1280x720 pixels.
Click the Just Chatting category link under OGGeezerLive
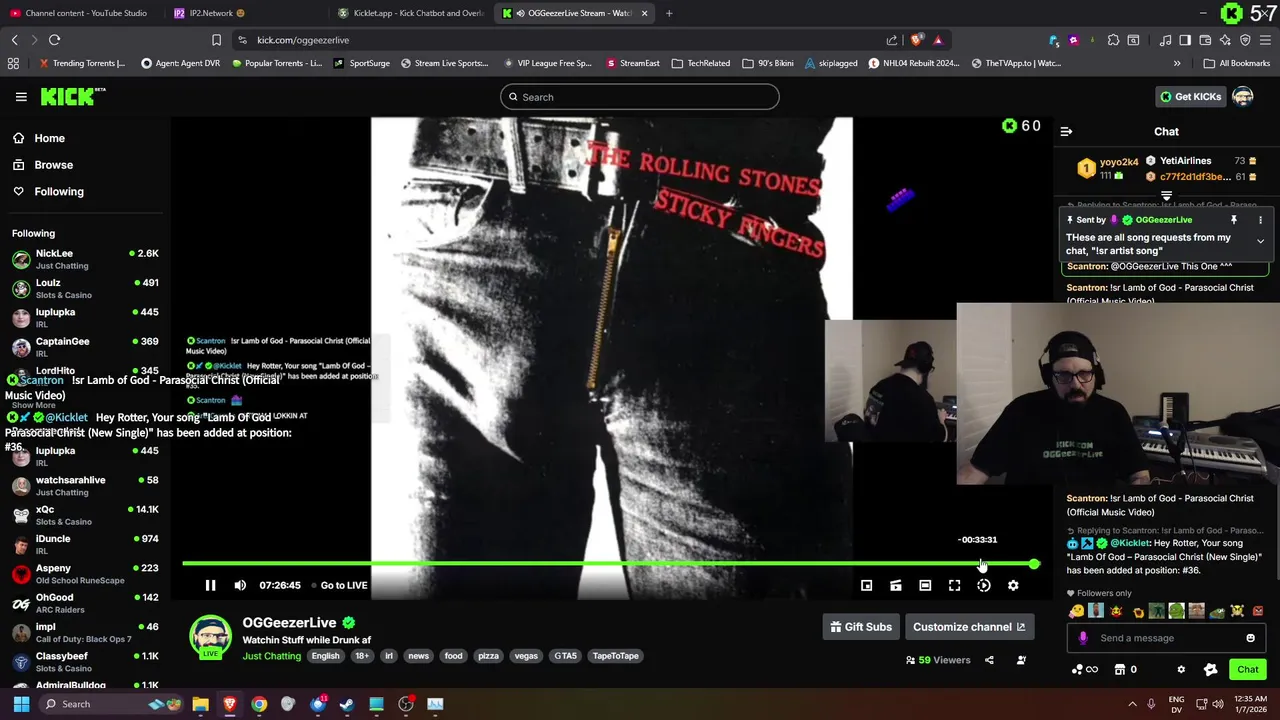pyautogui.click(x=271, y=656)
